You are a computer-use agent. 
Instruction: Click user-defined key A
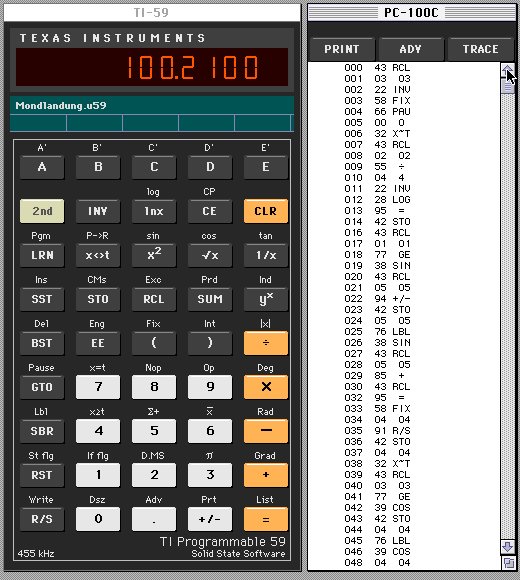pos(42,167)
